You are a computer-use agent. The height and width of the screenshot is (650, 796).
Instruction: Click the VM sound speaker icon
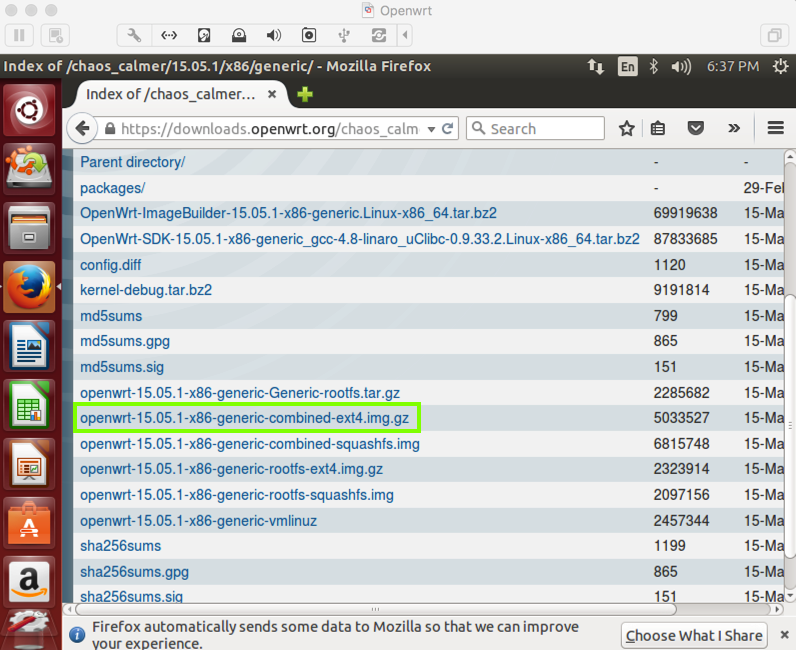274,35
